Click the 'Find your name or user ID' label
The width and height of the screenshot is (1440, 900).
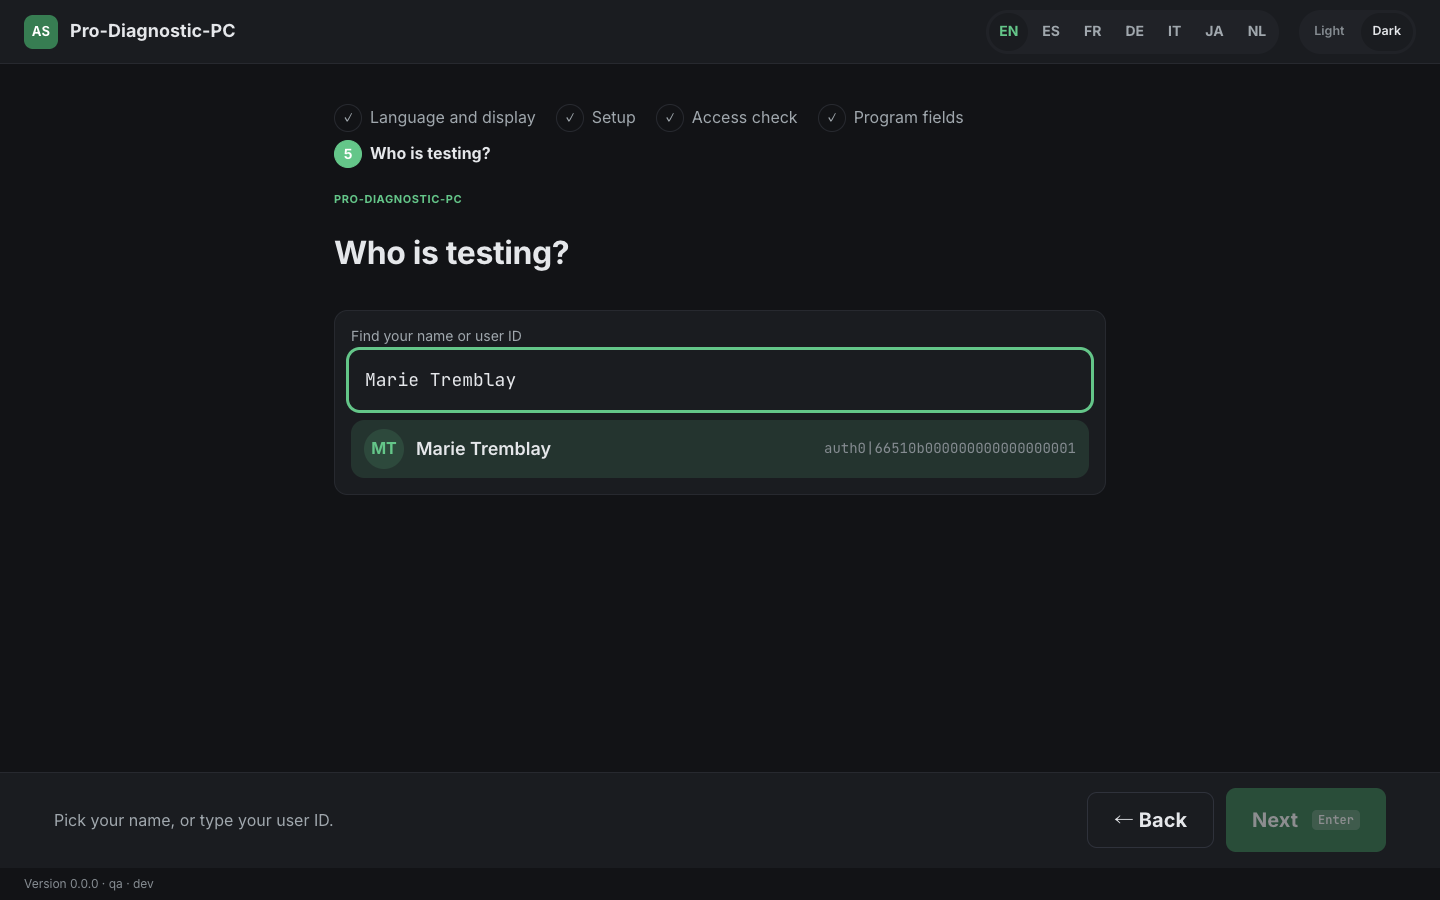(x=436, y=336)
